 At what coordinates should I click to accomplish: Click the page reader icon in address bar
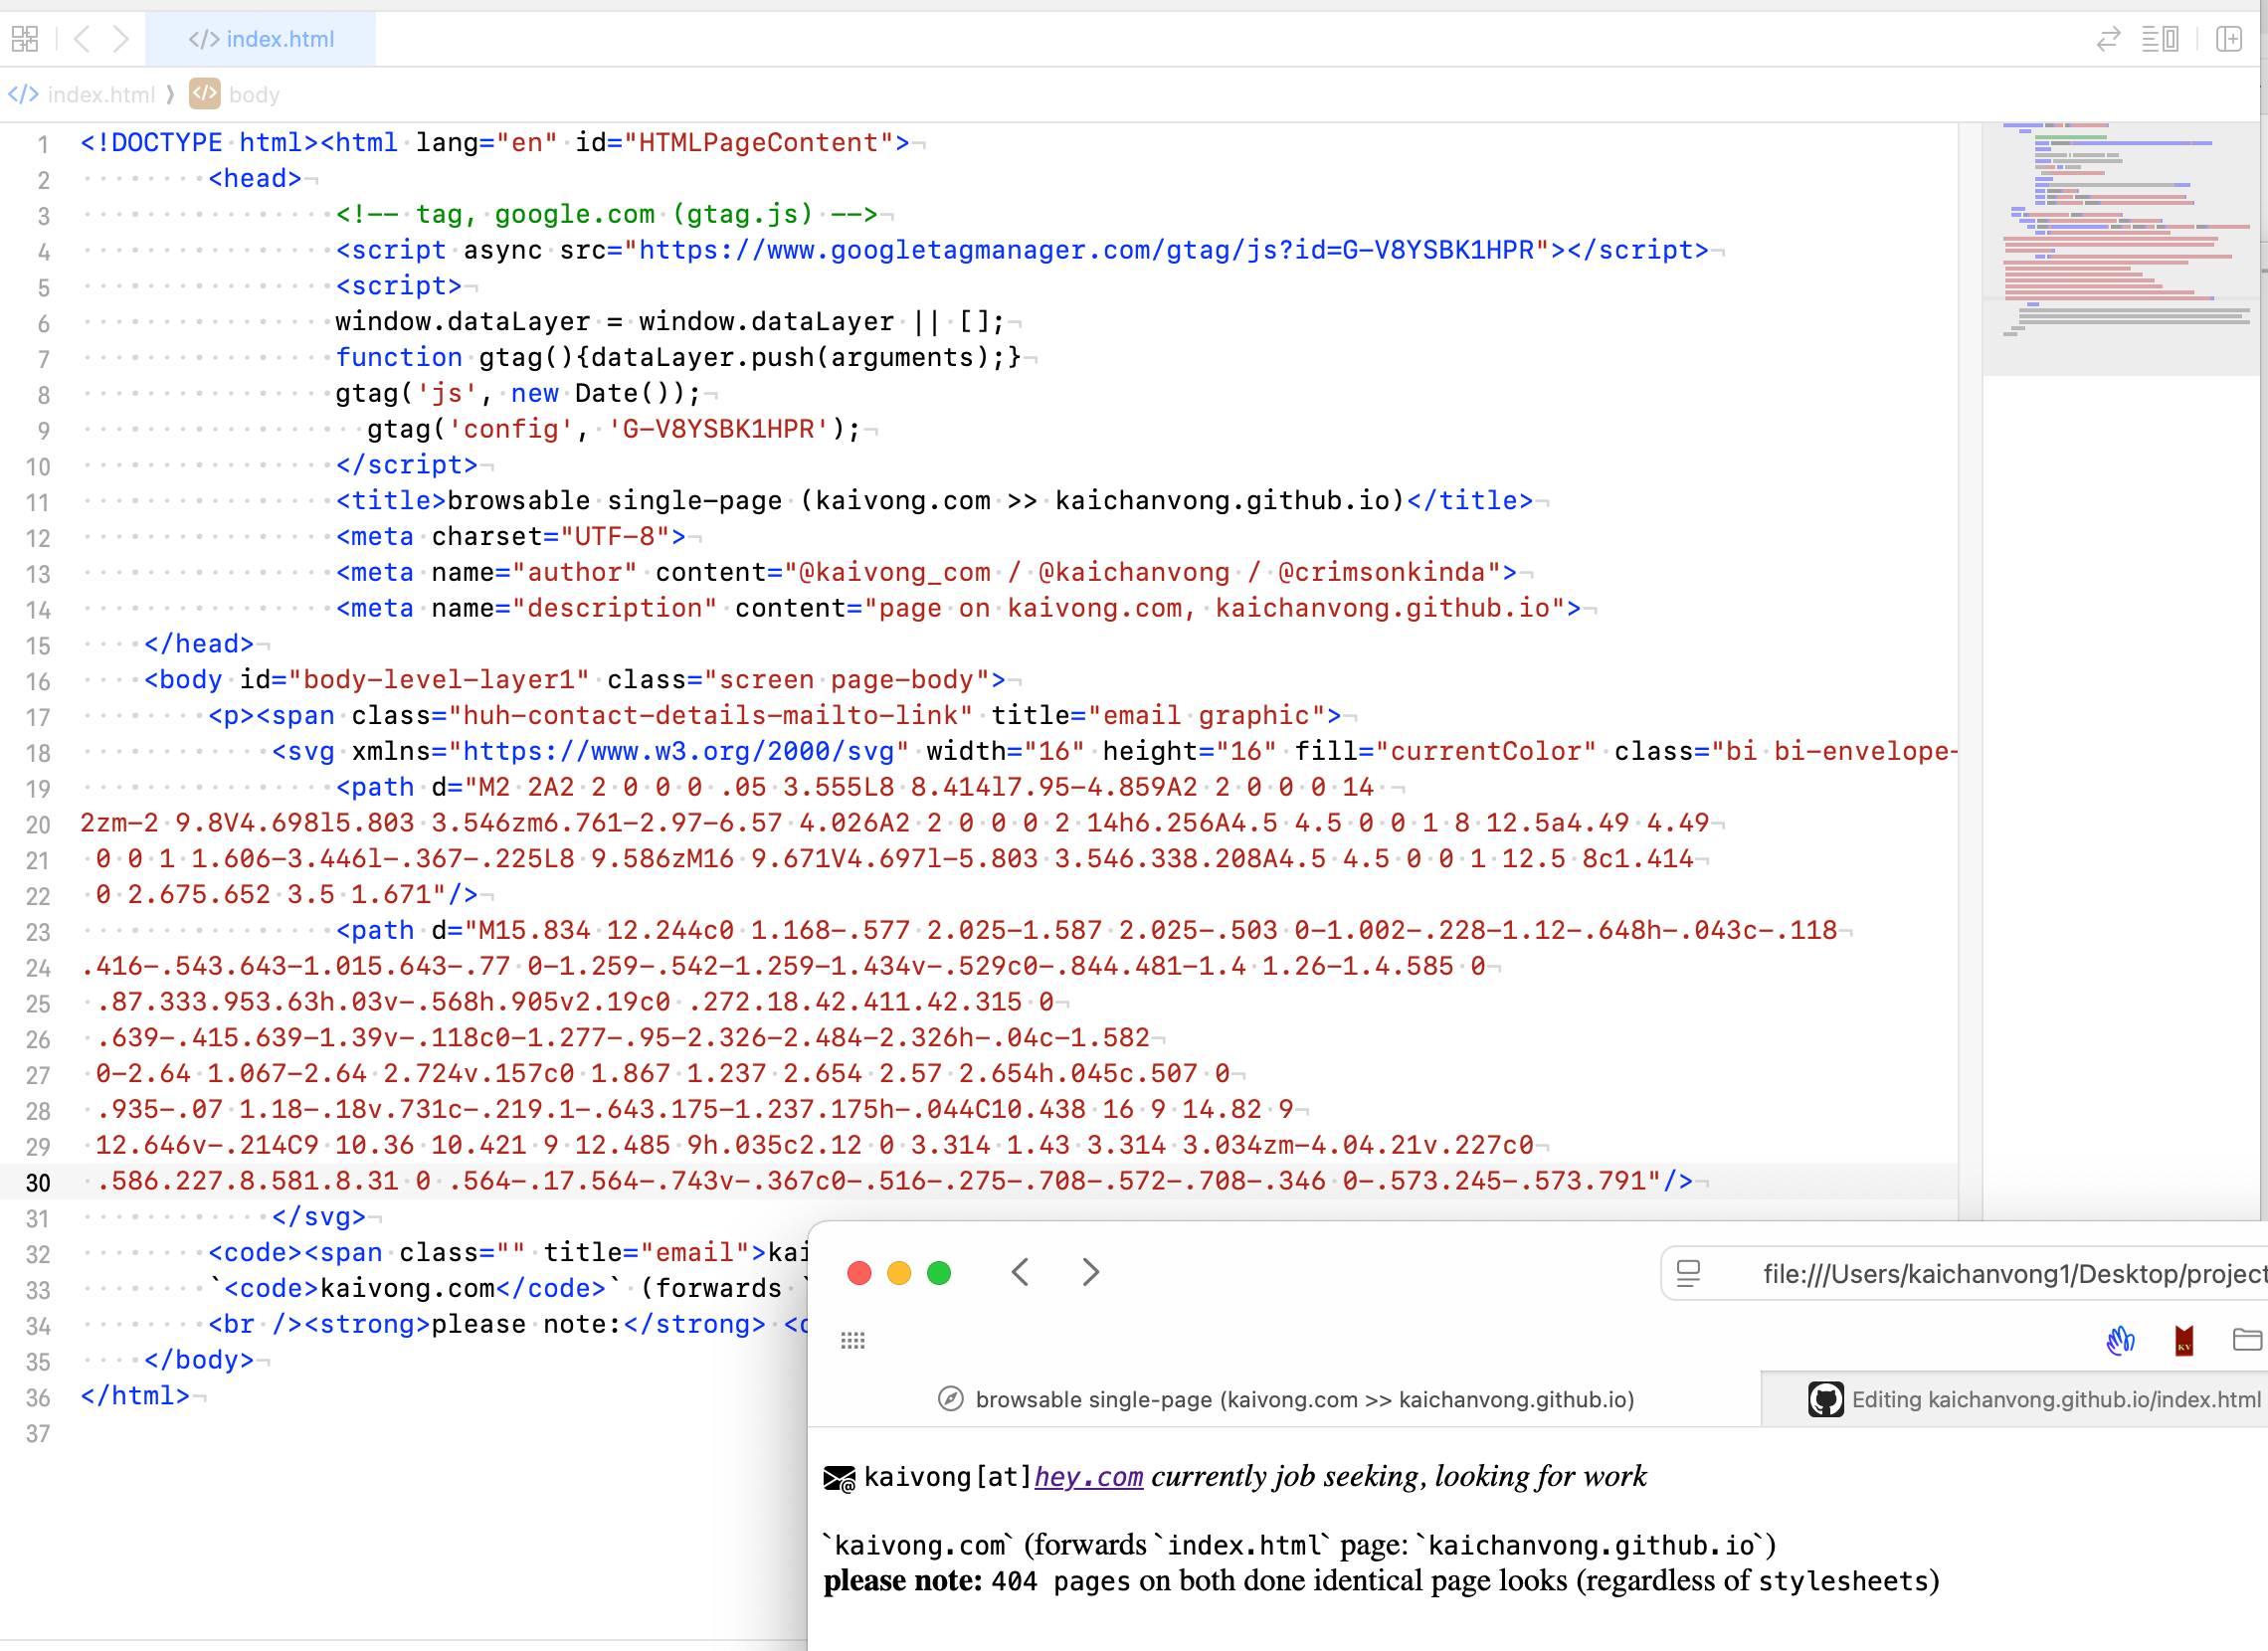point(1689,1274)
